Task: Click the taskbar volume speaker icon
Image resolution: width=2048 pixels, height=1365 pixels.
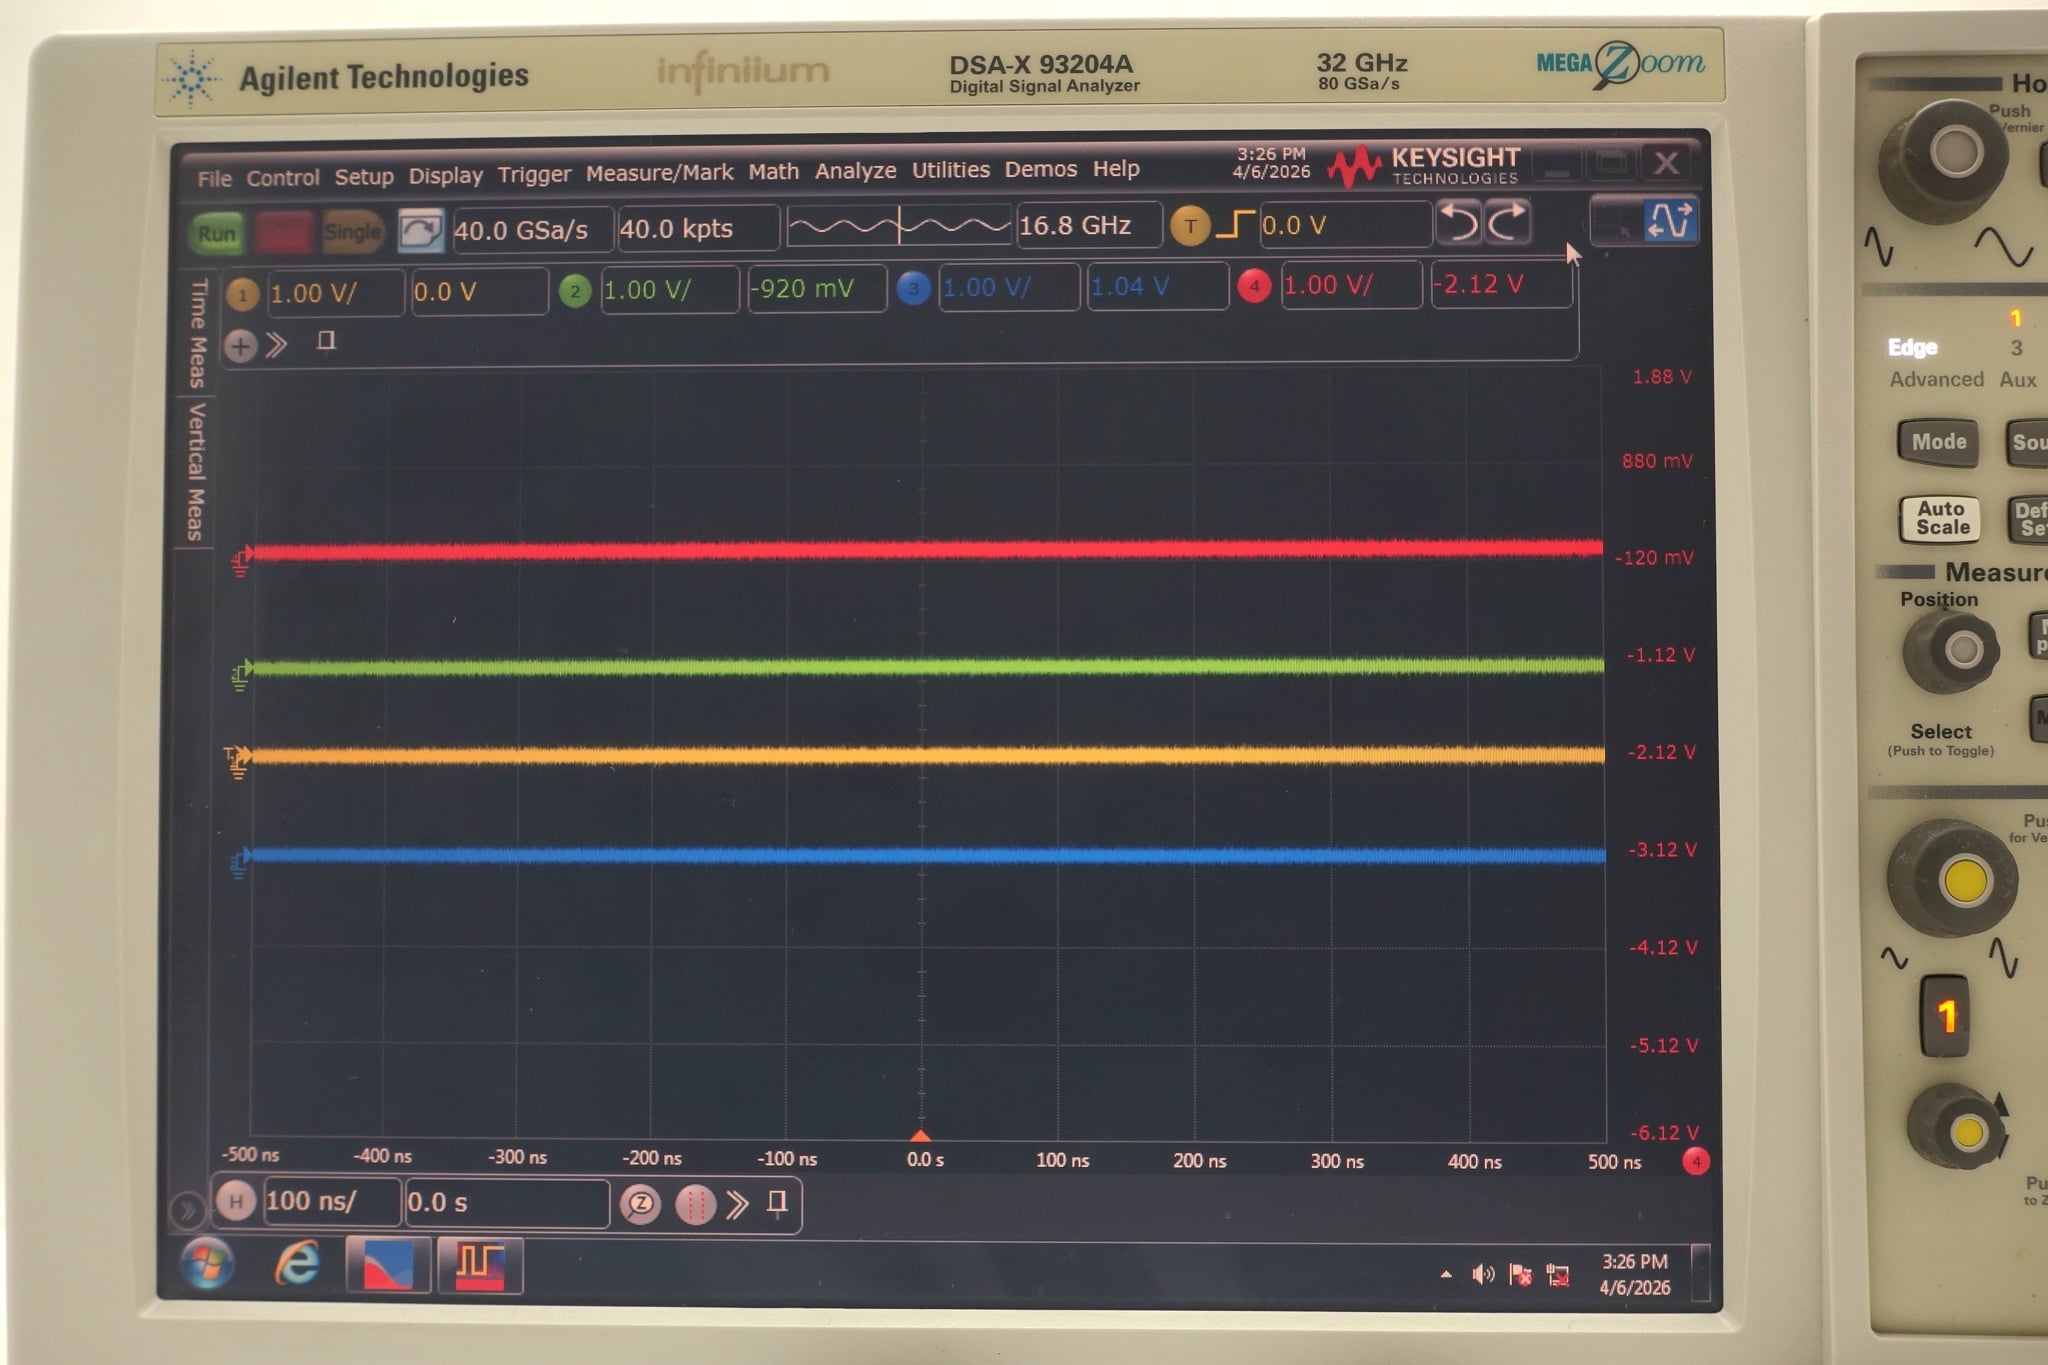Action: pyautogui.click(x=1483, y=1274)
